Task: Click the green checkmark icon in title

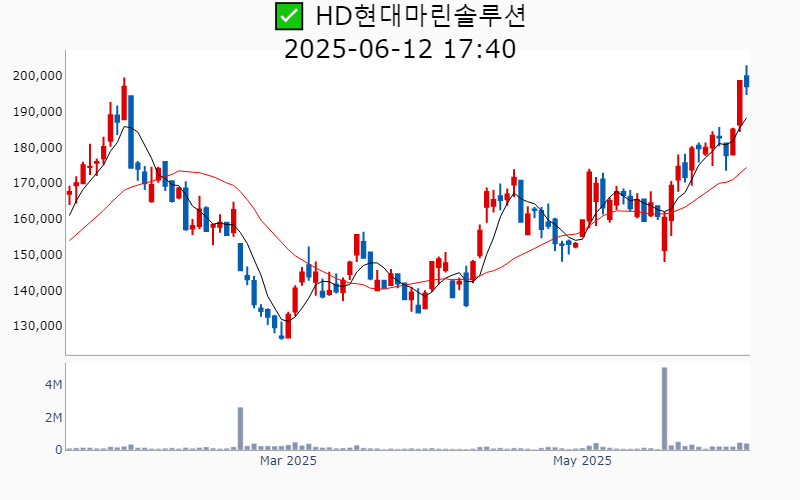Action: [289, 16]
